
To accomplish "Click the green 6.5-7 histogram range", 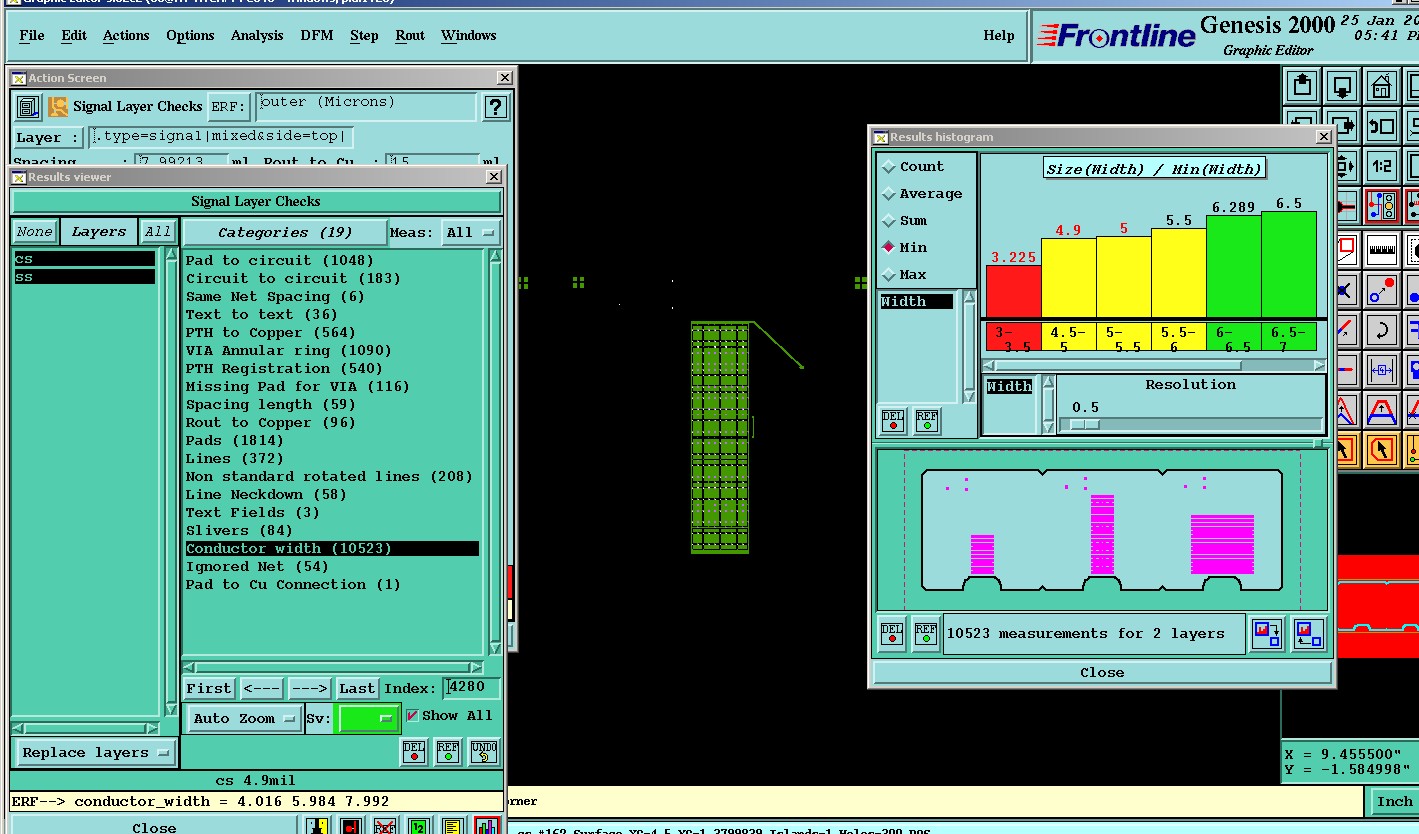I will pos(1288,337).
